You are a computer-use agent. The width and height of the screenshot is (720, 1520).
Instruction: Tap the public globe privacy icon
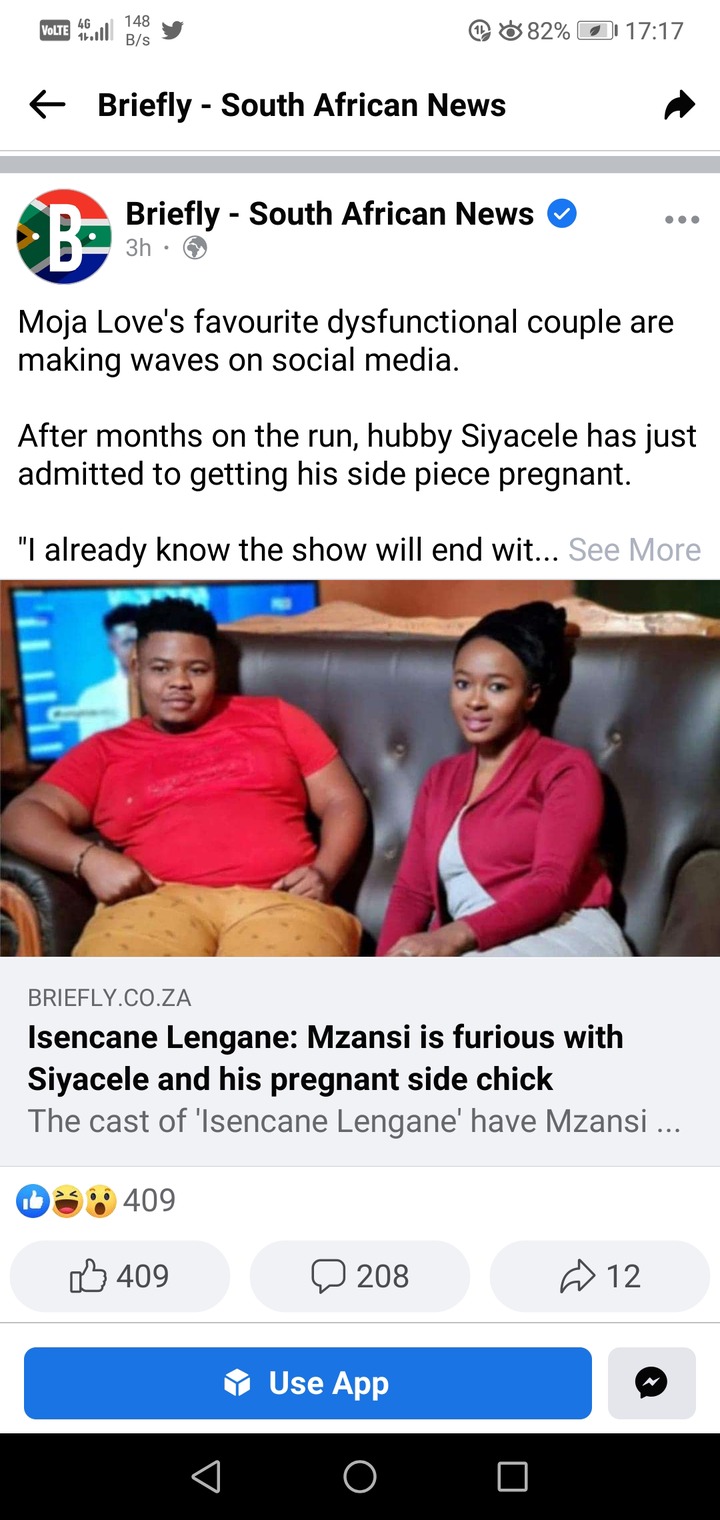pyautogui.click(x=195, y=249)
